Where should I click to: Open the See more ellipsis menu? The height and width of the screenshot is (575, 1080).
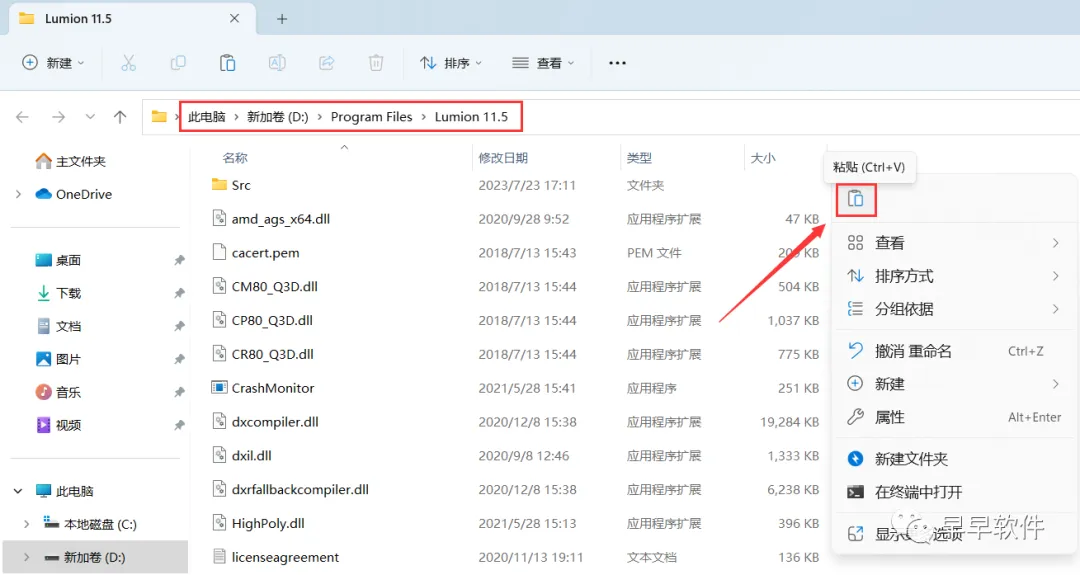pyautogui.click(x=617, y=63)
